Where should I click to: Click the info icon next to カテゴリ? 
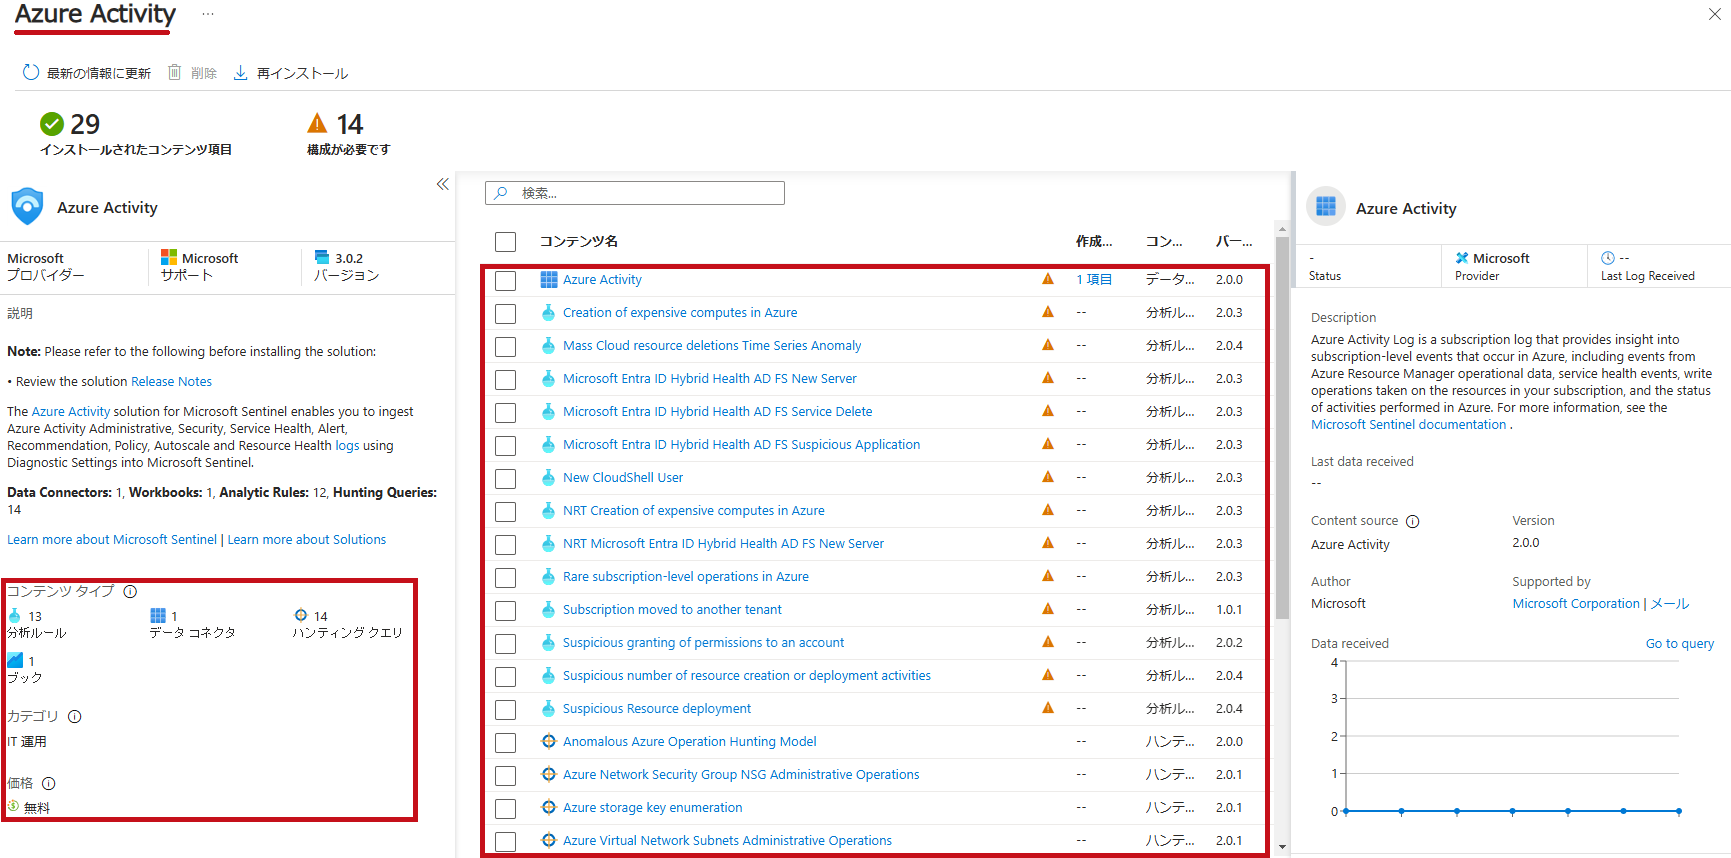coord(75,716)
